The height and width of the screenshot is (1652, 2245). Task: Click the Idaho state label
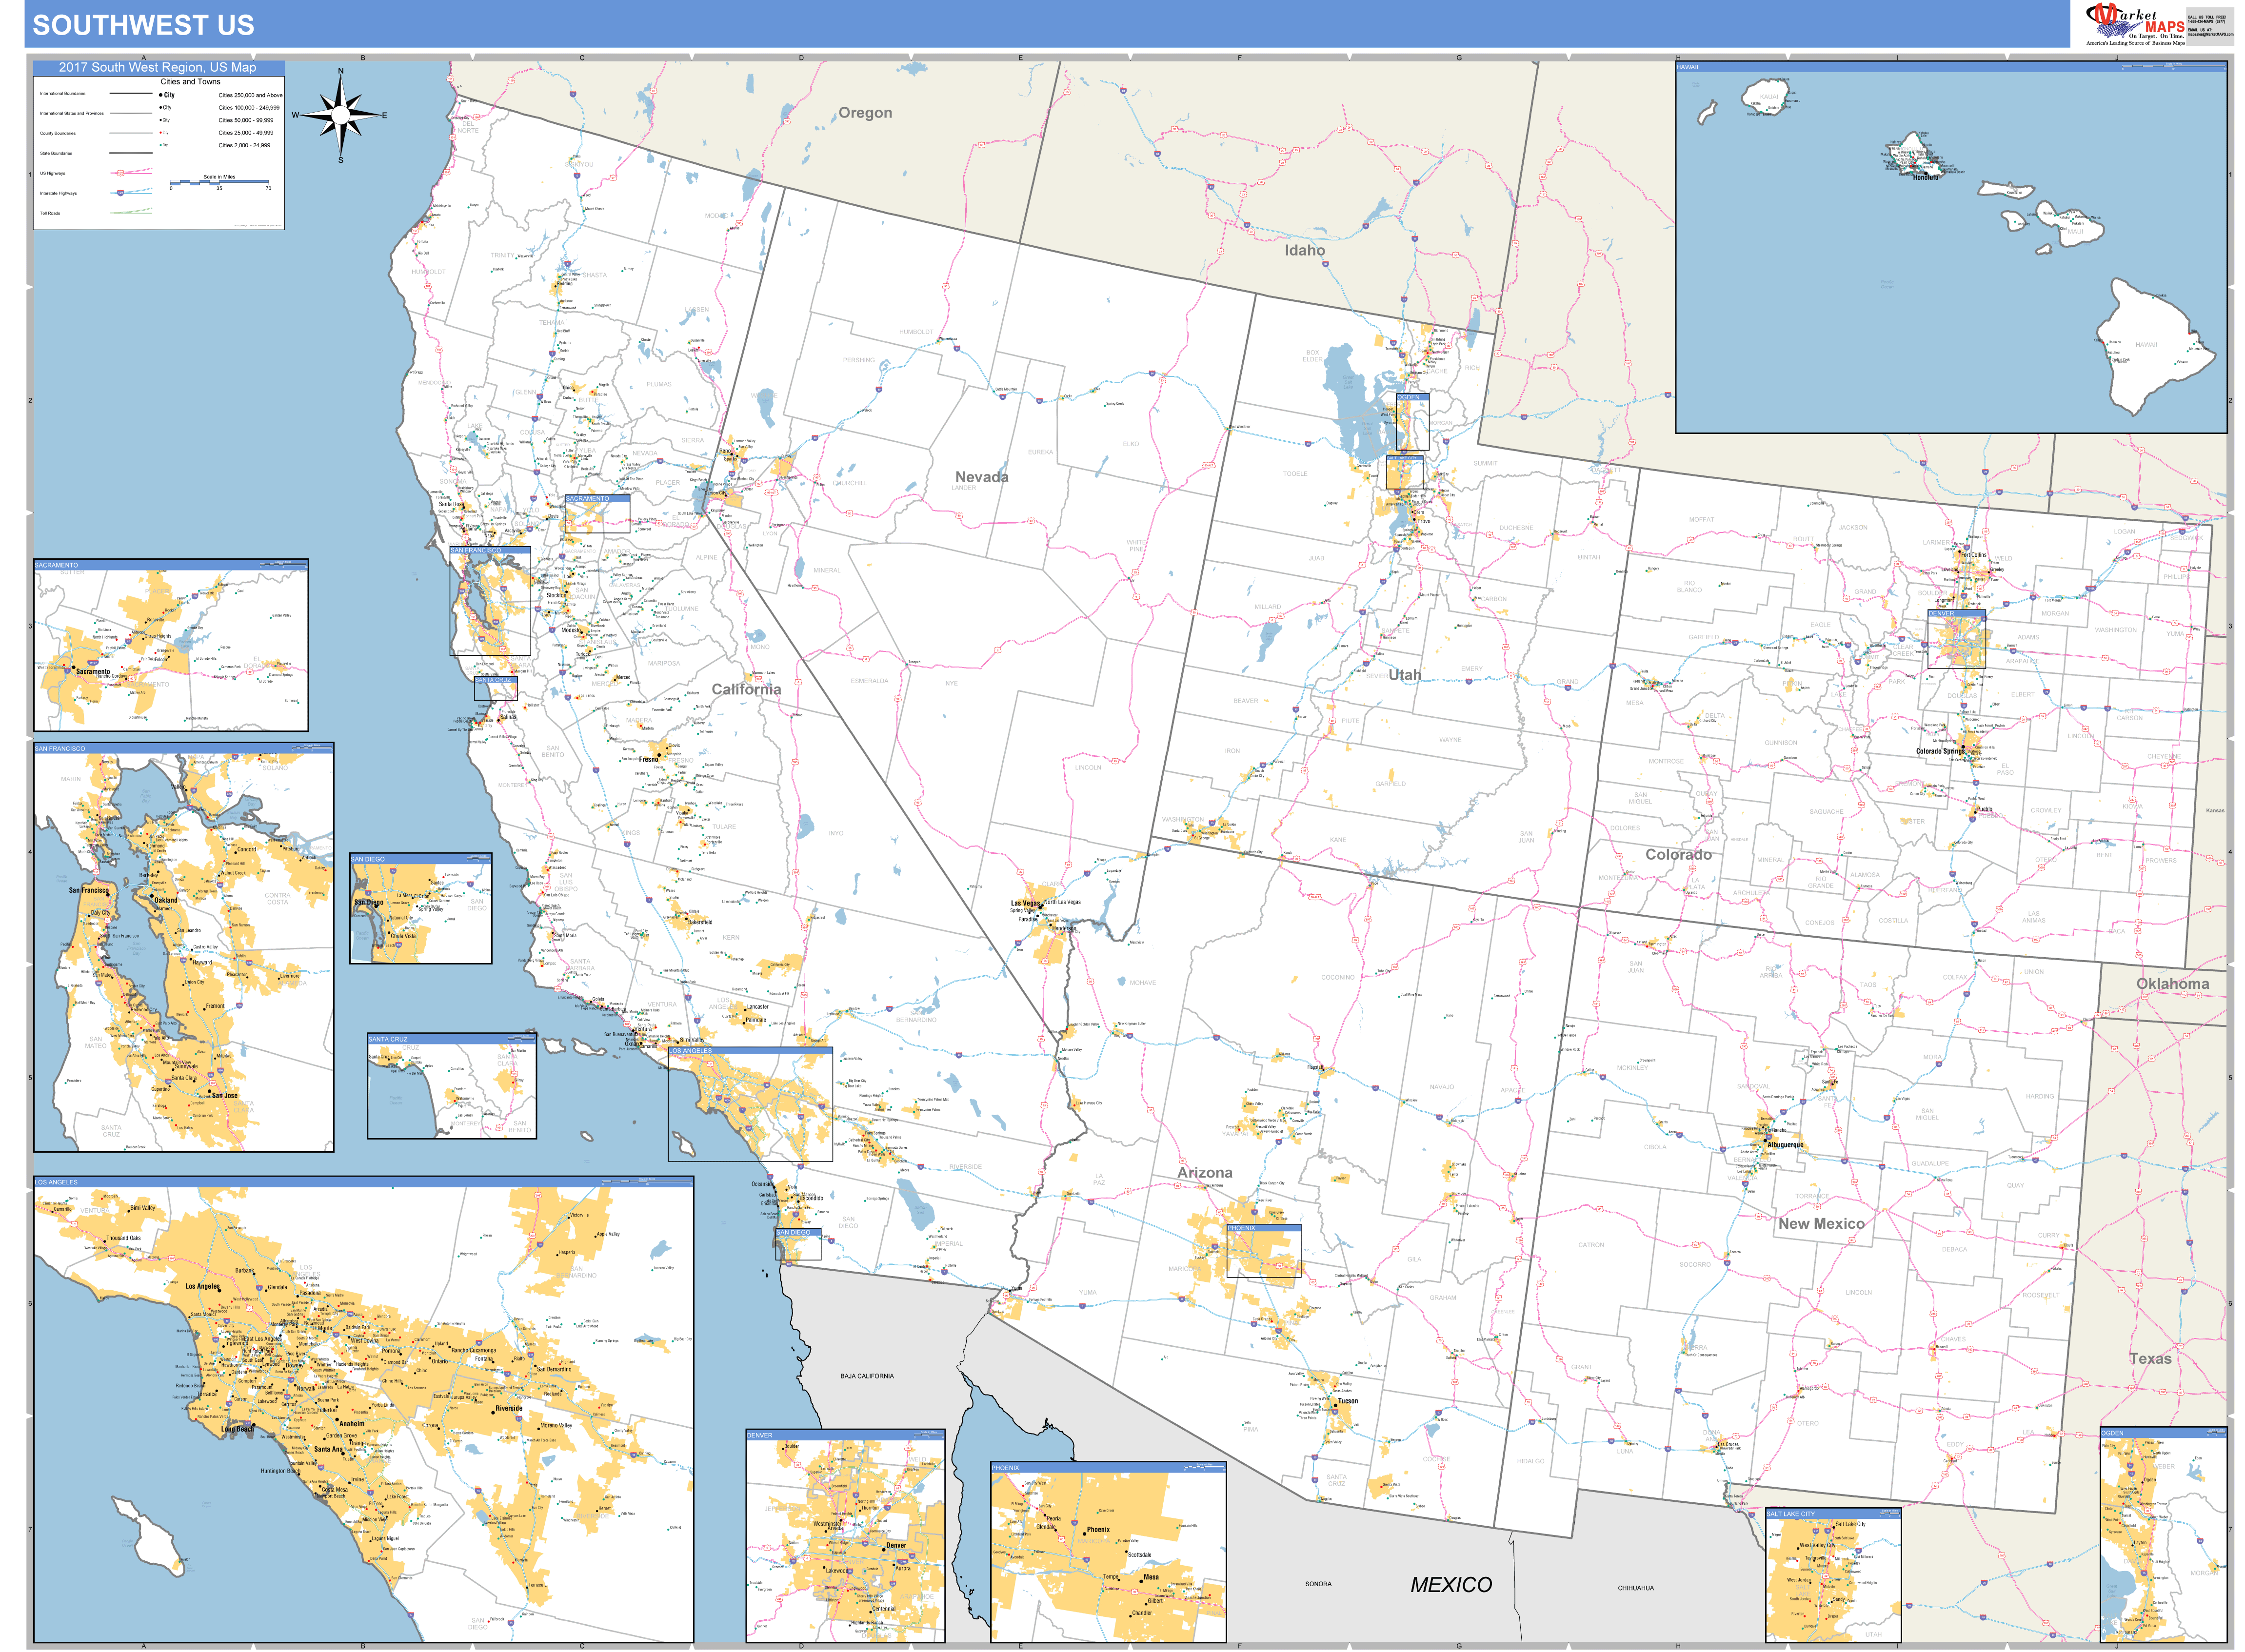click(x=1304, y=250)
